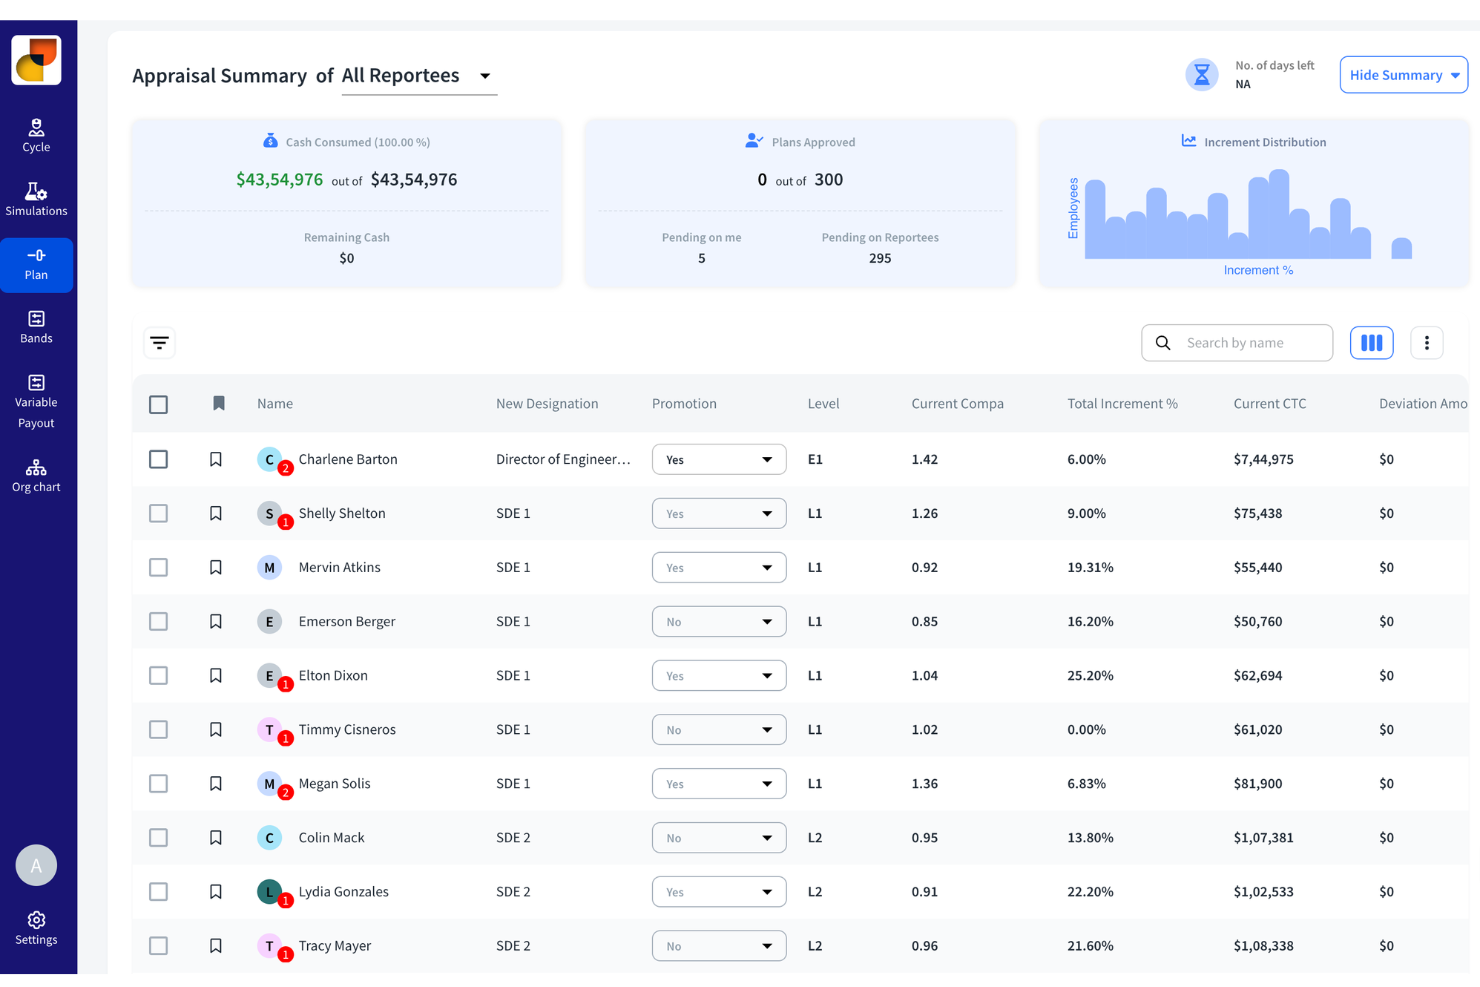This screenshot has height=987, width=1480.
Task: Open promotion dropdown for Charlene Barton
Action: pos(718,459)
